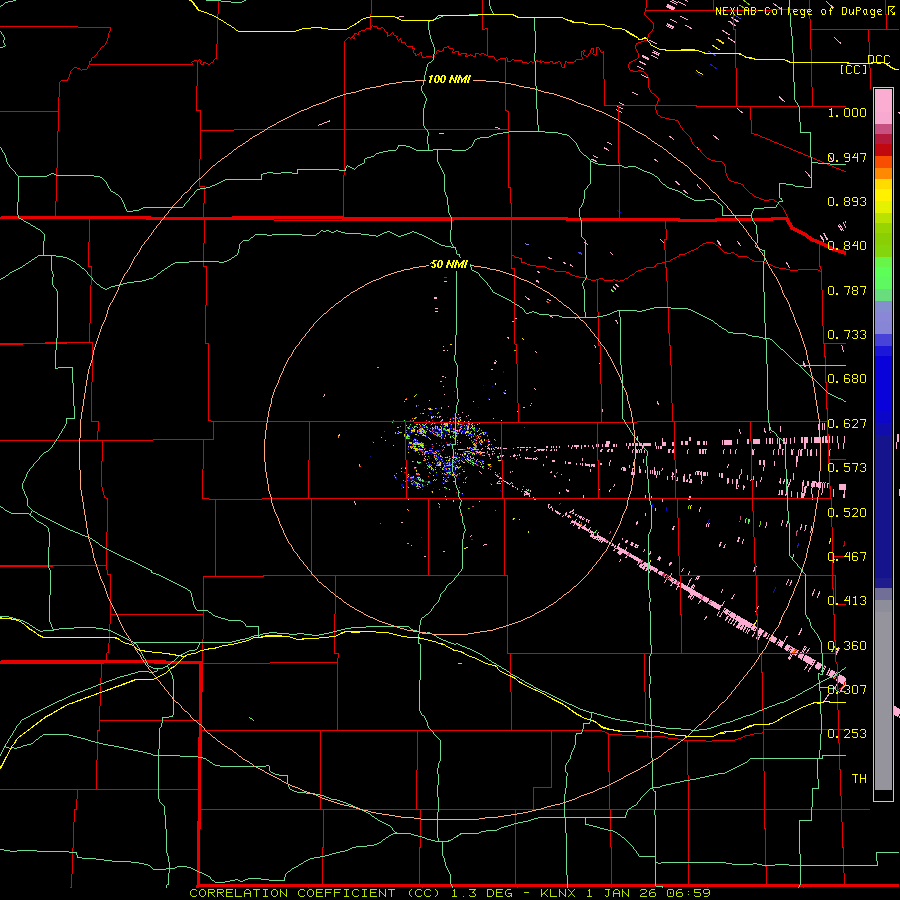
Task: Pick the gray segment of the color bar
Action: [x=883, y=695]
